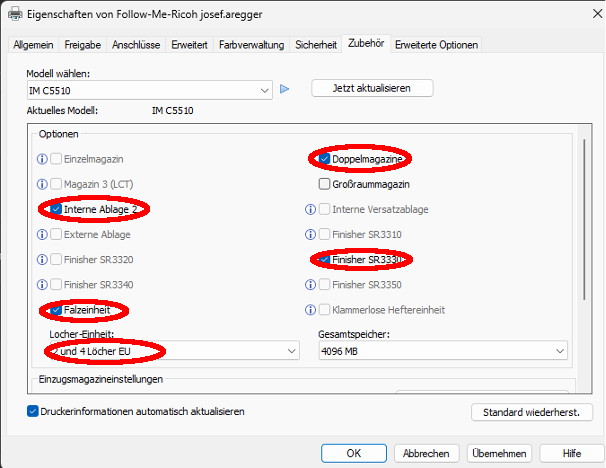This screenshot has height=468, width=606.
Task: Click the blue arrow next to model dropdown
Action: tap(284, 89)
